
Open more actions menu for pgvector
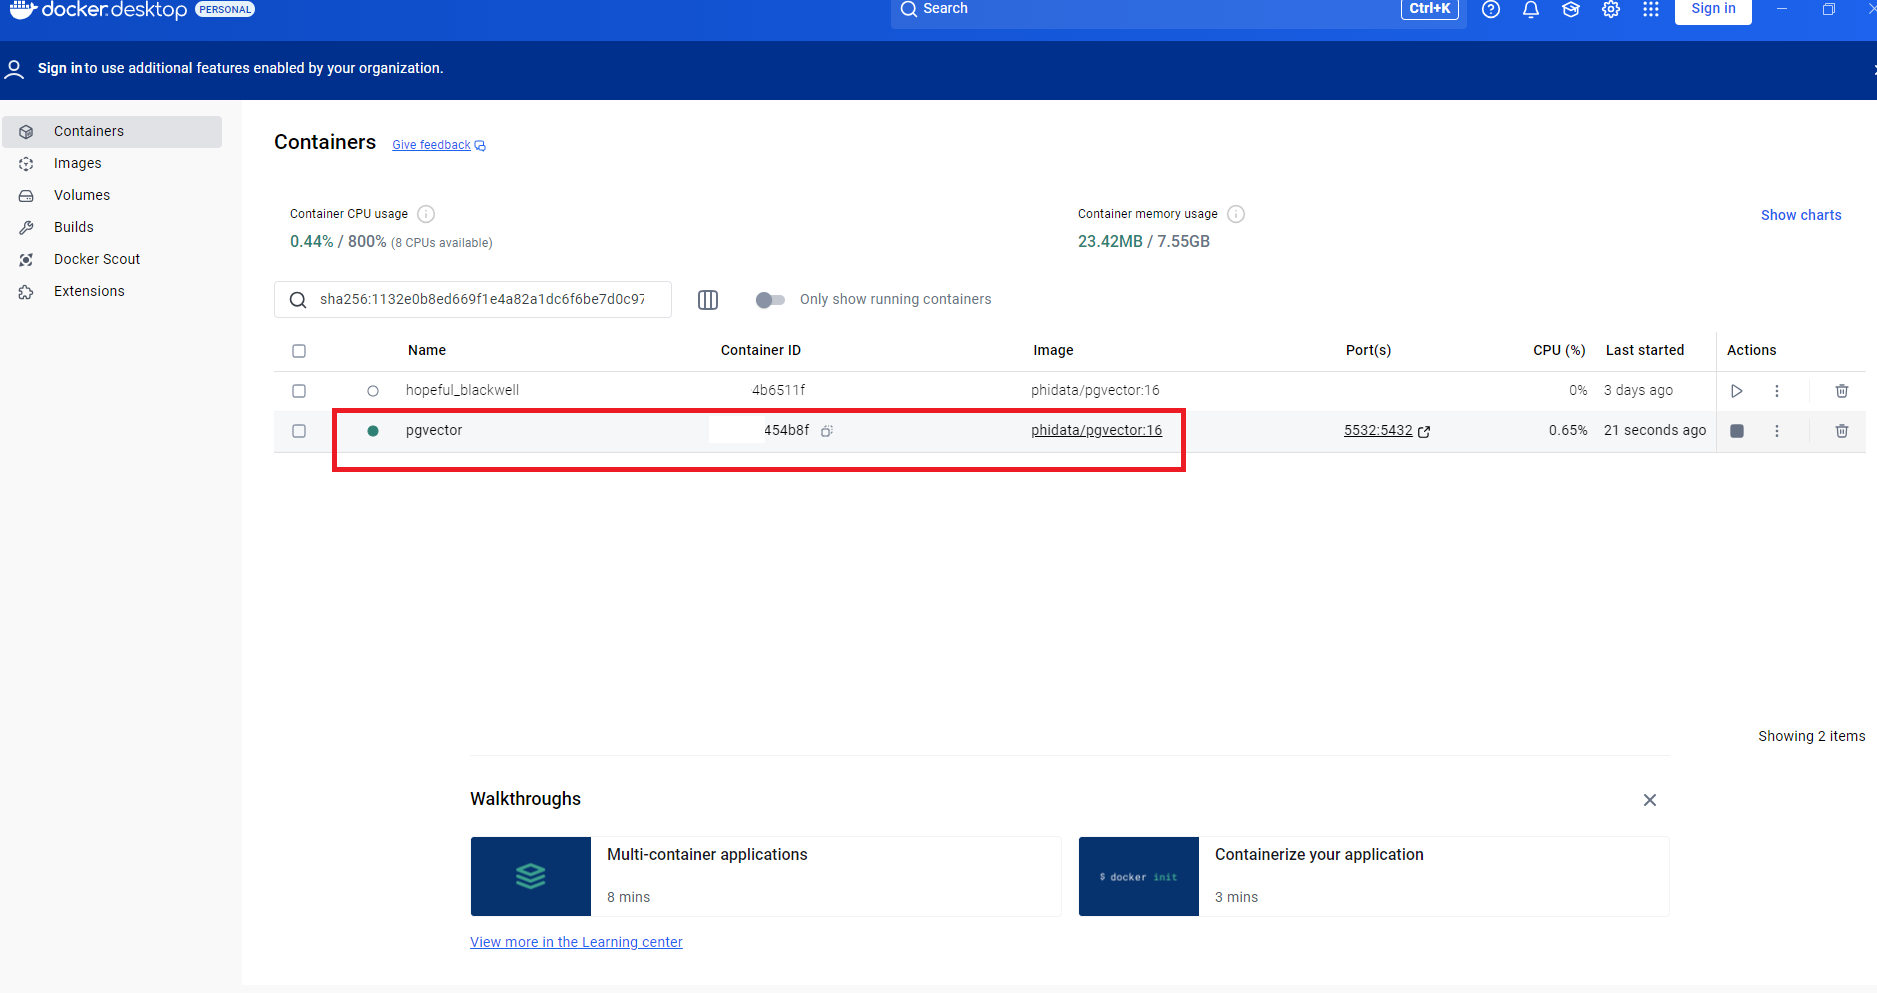click(x=1777, y=431)
